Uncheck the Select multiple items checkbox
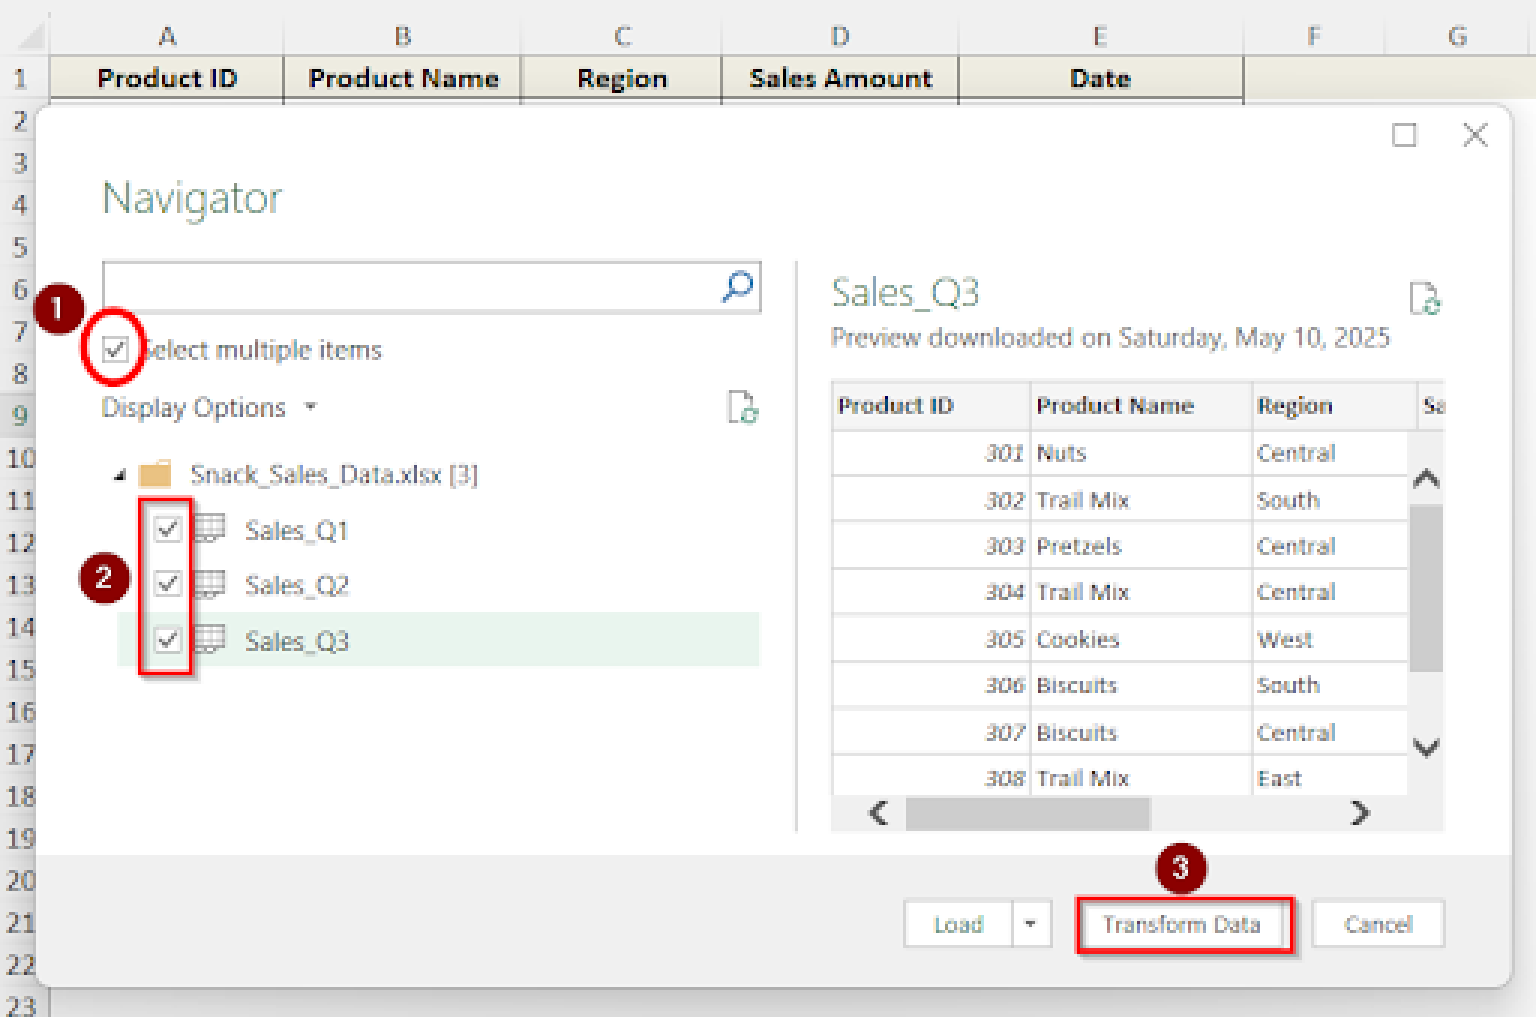Screen dimensions: 1536x1017 coord(116,349)
